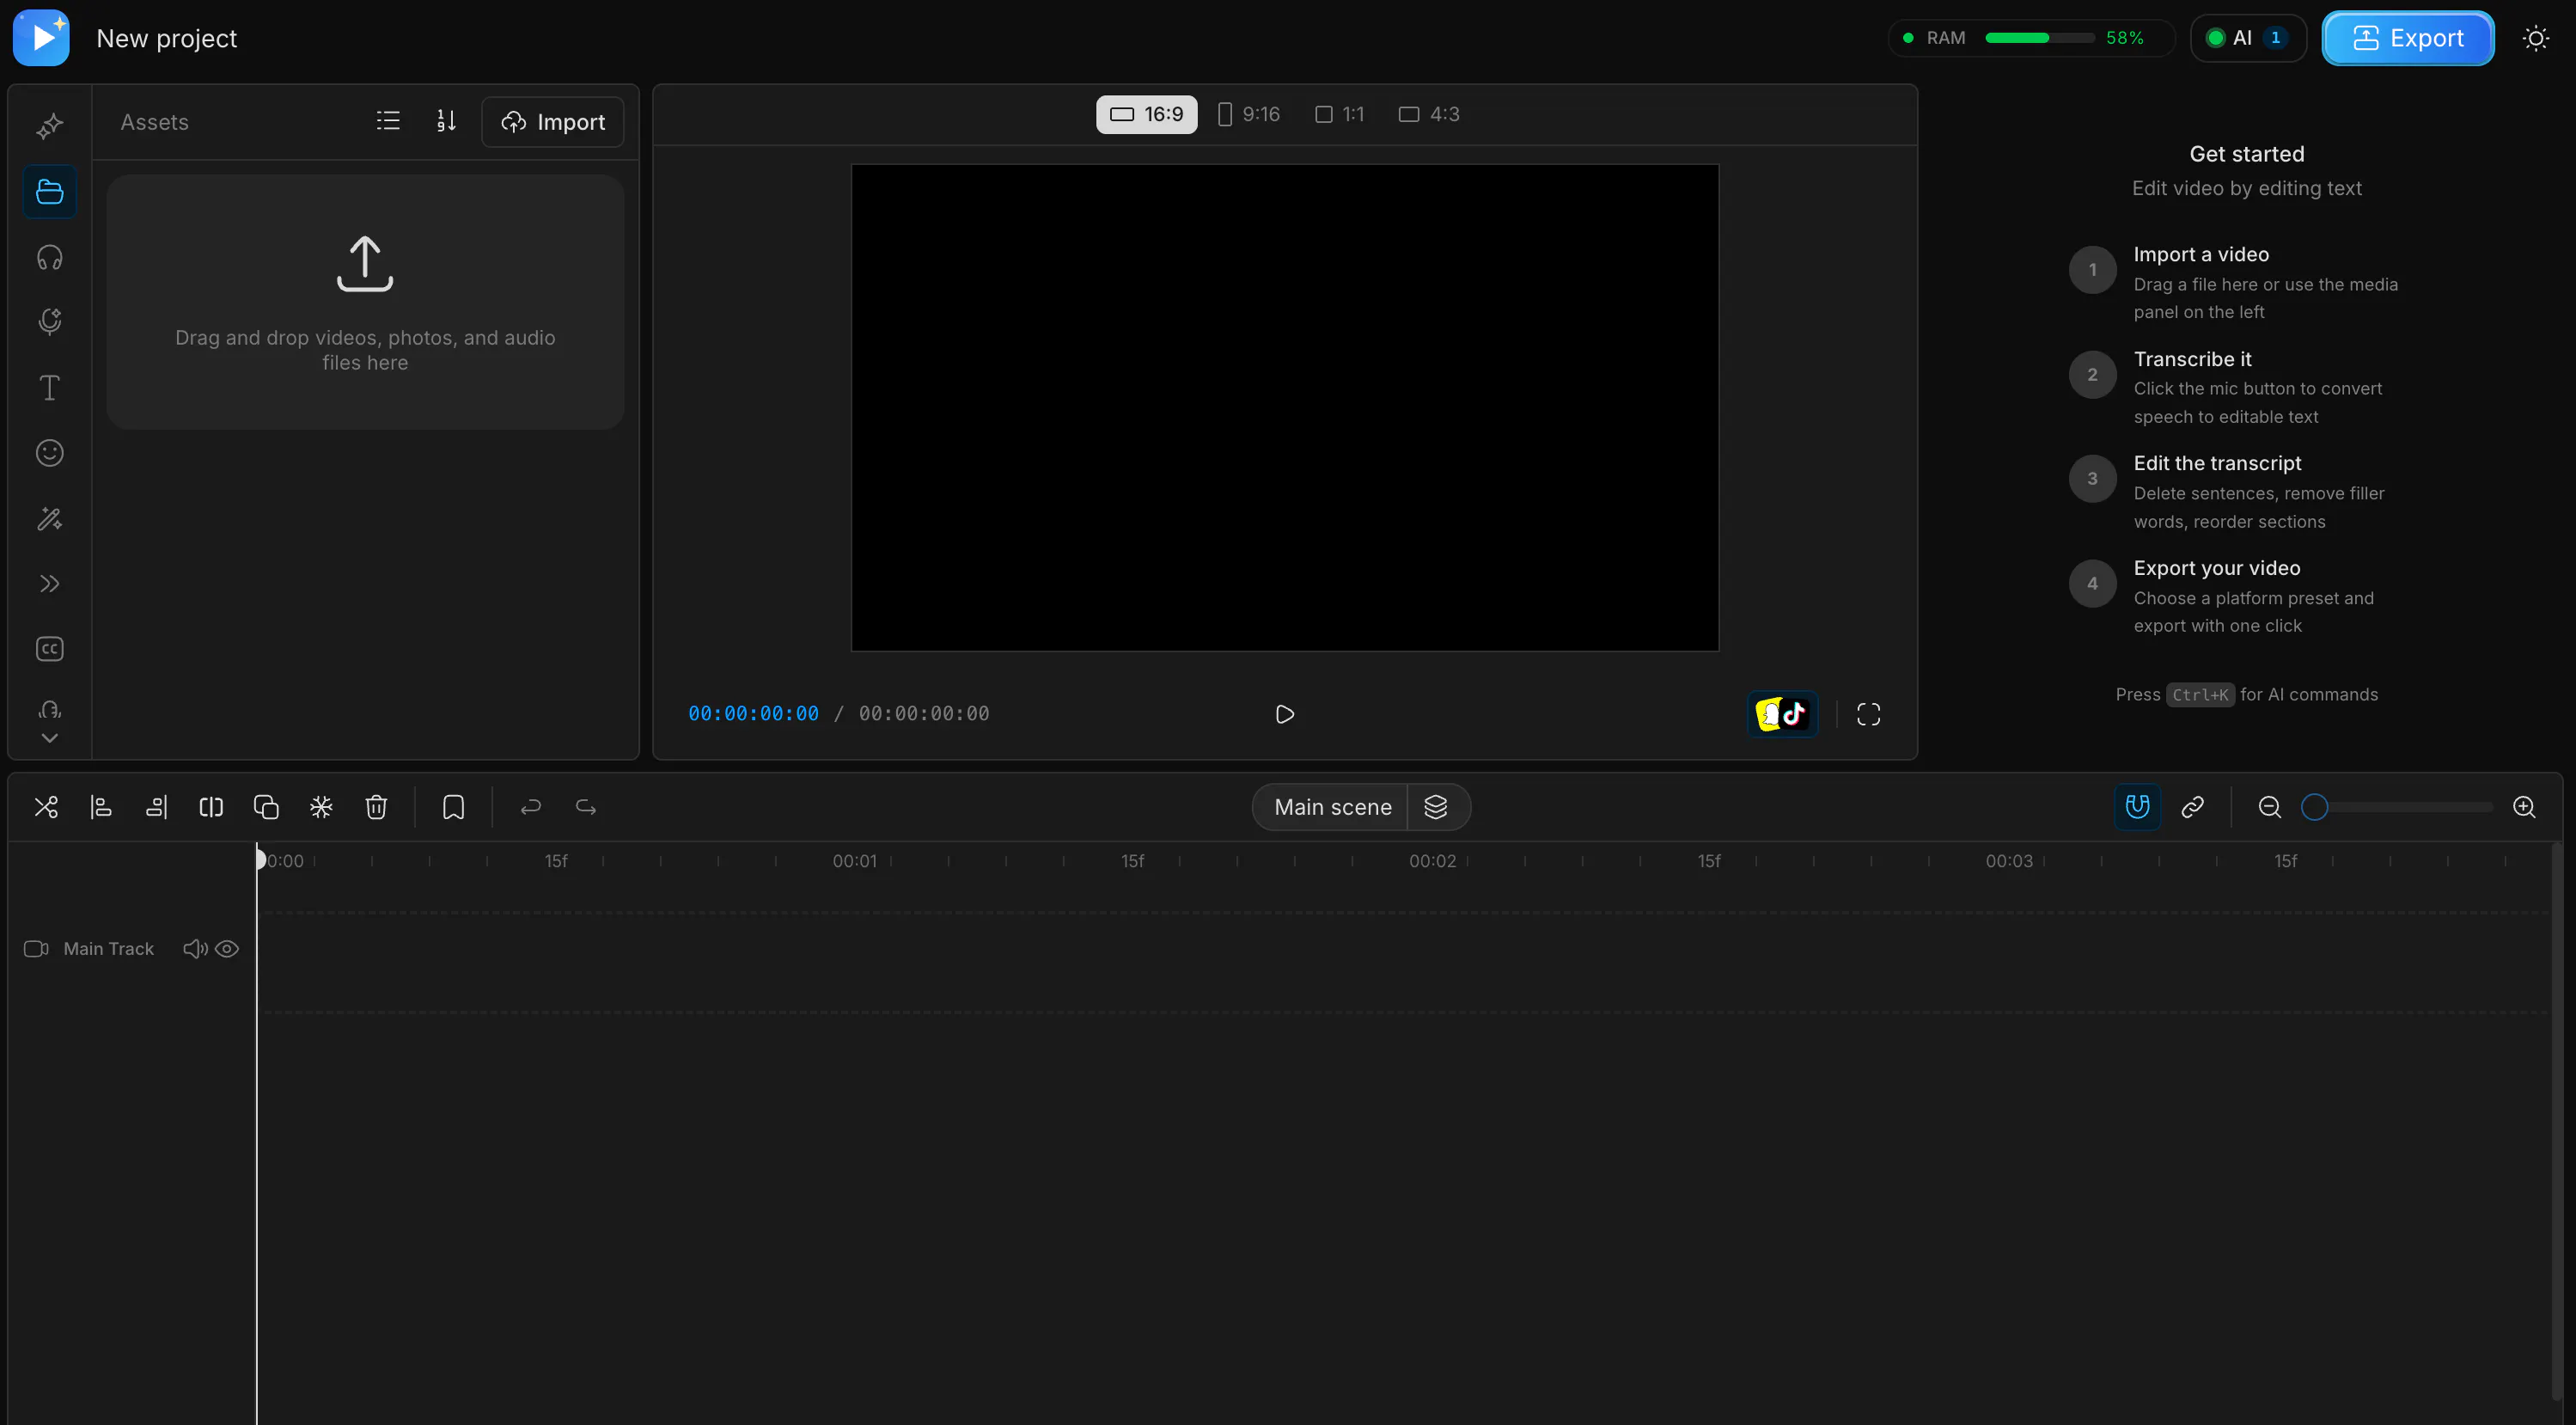Image resolution: width=2576 pixels, height=1425 pixels.
Task: Open the closed captions CC sidebar icon
Action: [x=49, y=649]
